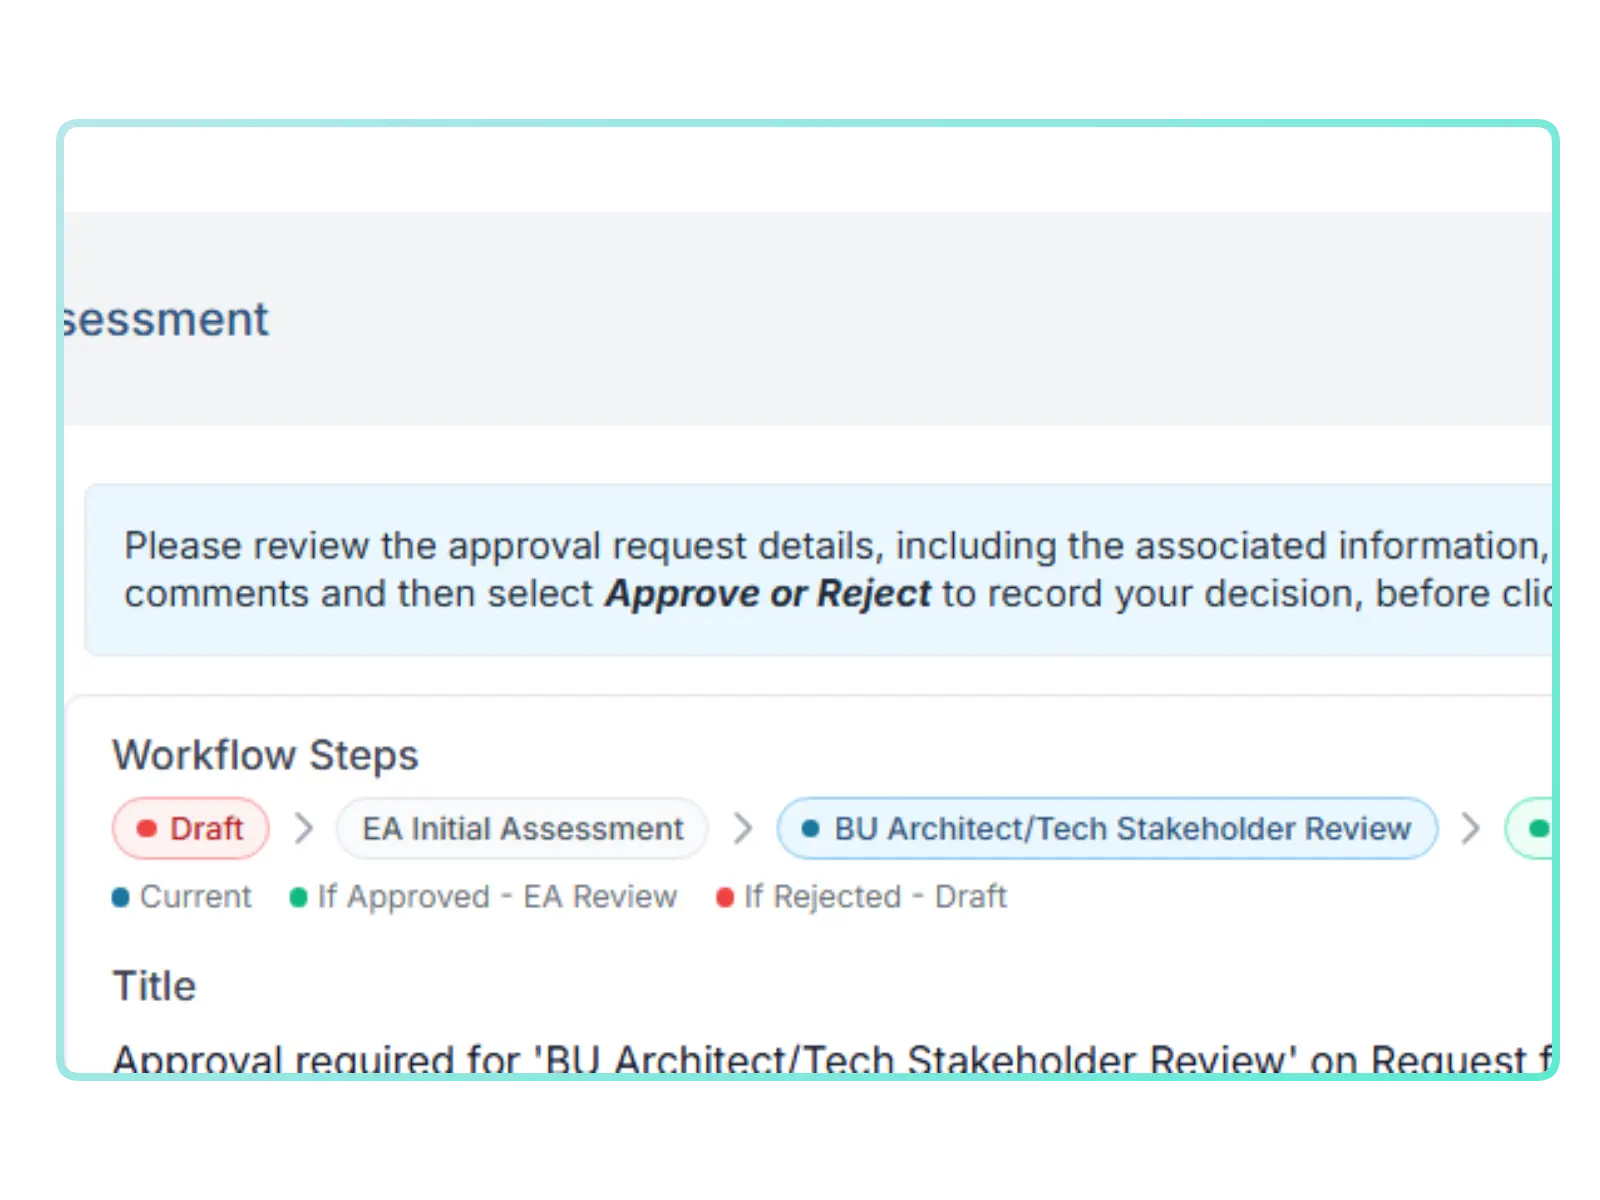Image resolution: width=1600 pixels, height=1200 pixels.
Task: Select the Draft workflow step pill
Action: pos(191,828)
